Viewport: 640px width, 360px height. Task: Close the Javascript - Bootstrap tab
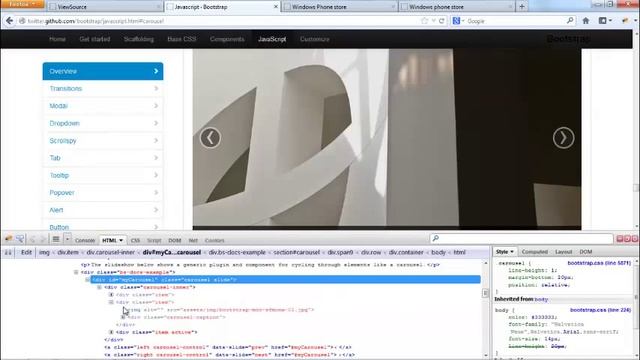pyautogui.click(x=276, y=7)
